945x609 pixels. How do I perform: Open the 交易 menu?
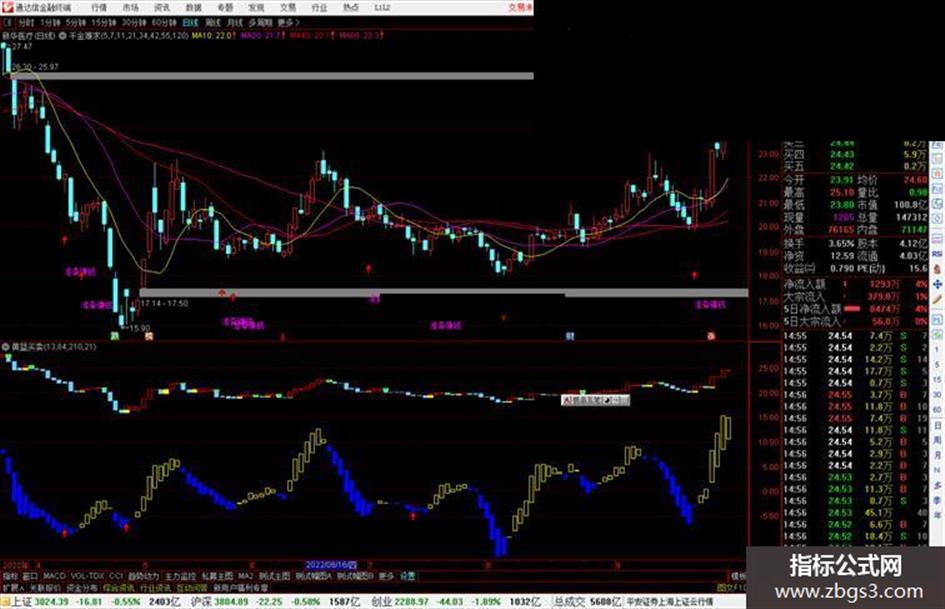coord(288,7)
